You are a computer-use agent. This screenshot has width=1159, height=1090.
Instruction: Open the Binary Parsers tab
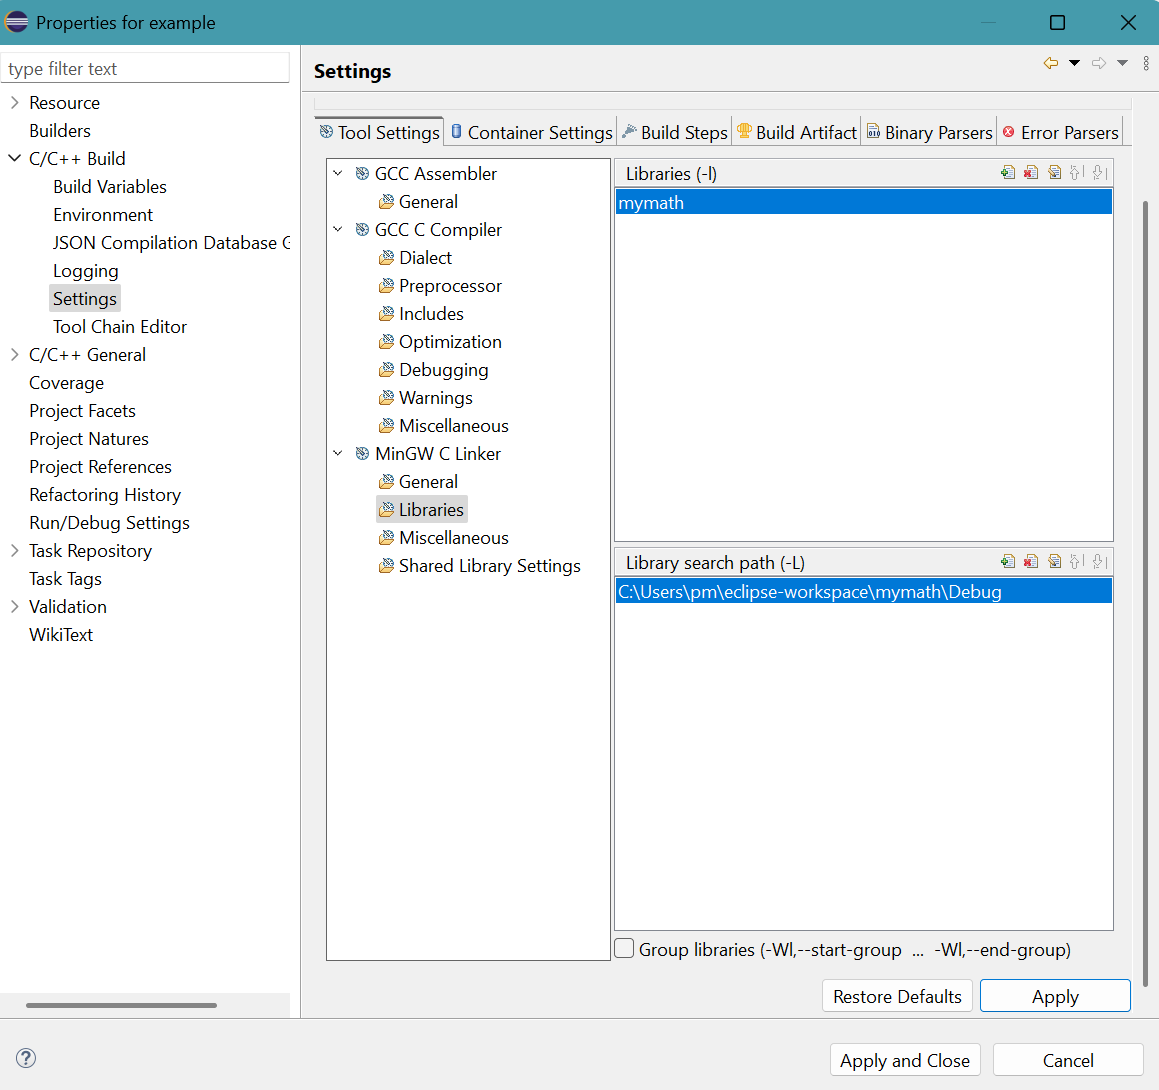pos(929,132)
